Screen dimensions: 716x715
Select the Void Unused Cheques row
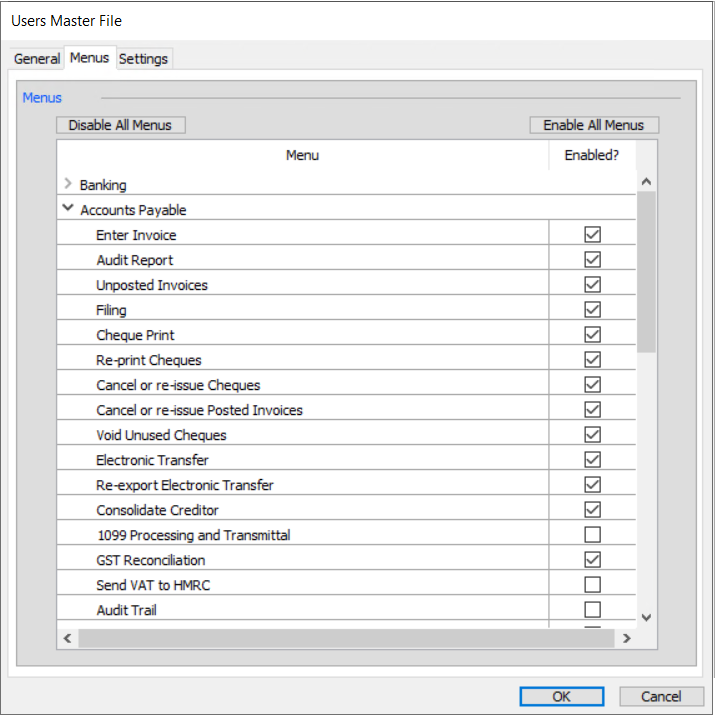[346, 435]
